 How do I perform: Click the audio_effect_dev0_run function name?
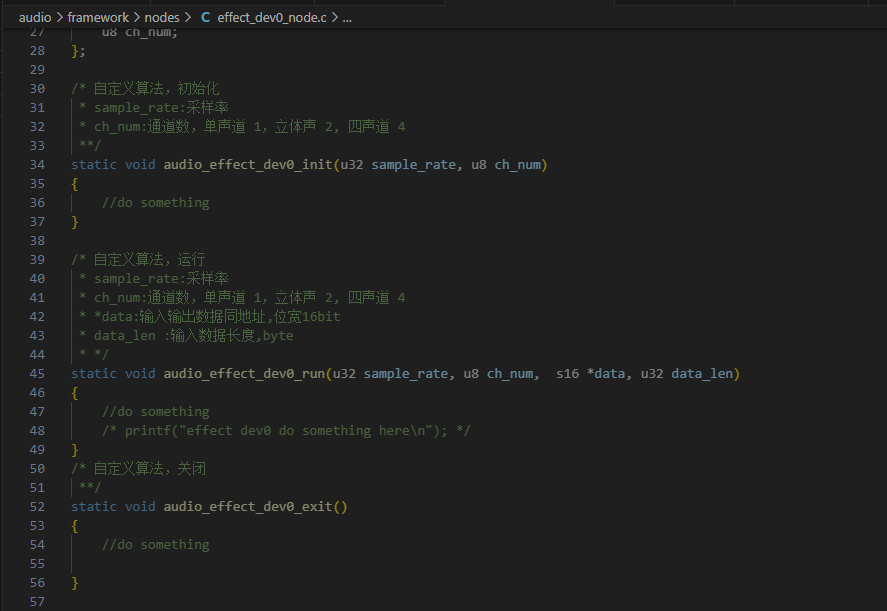[x=244, y=373]
